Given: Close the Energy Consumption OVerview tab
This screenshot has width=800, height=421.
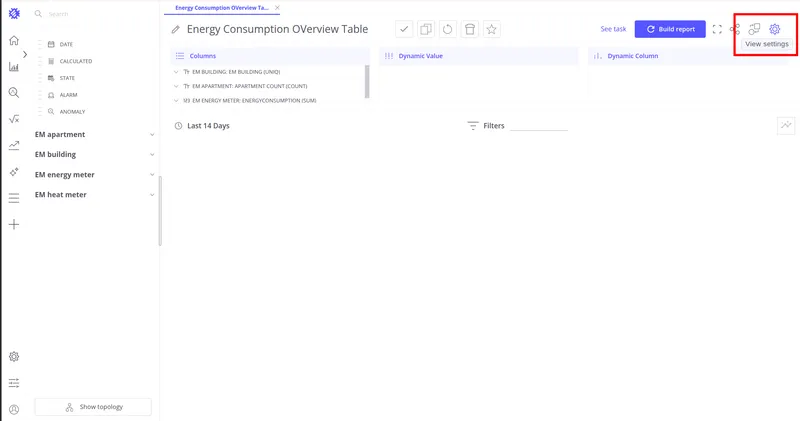Looking at the screenshot, I should [x=277, y=8].
